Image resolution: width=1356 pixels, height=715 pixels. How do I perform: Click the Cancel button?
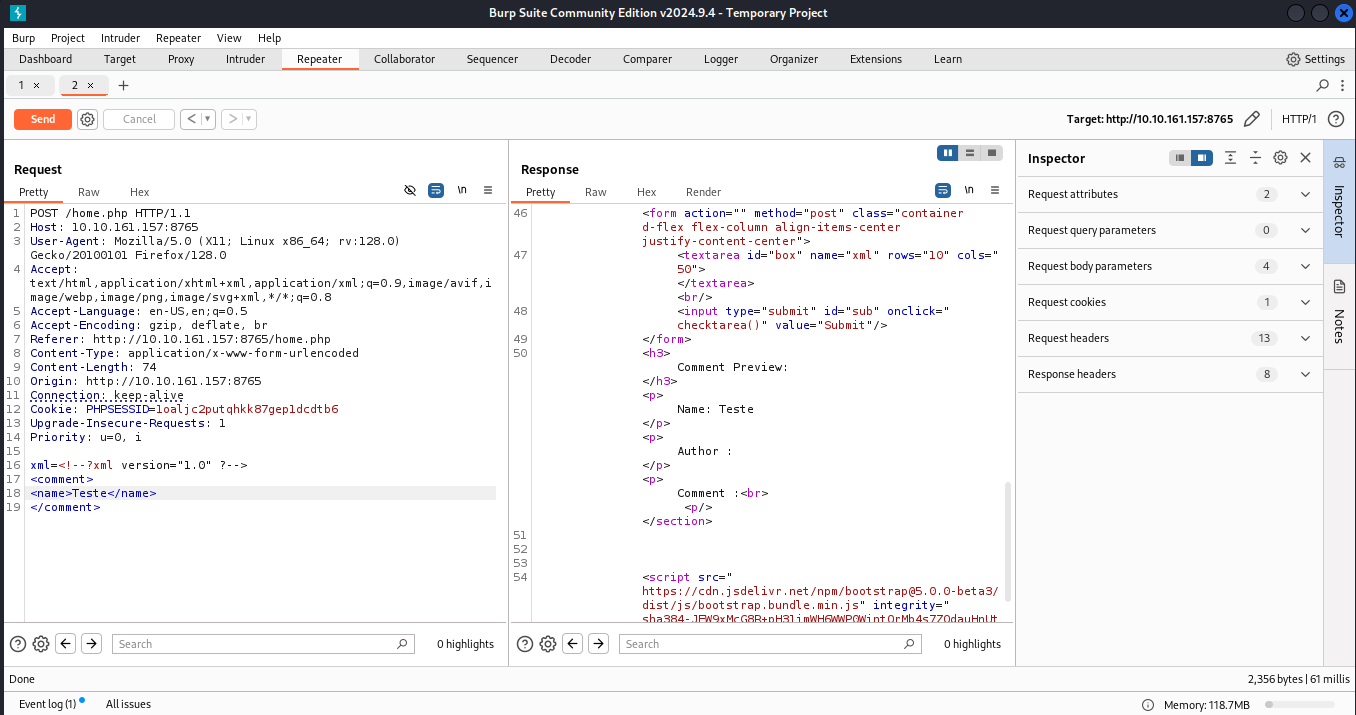tap(139, 119)
